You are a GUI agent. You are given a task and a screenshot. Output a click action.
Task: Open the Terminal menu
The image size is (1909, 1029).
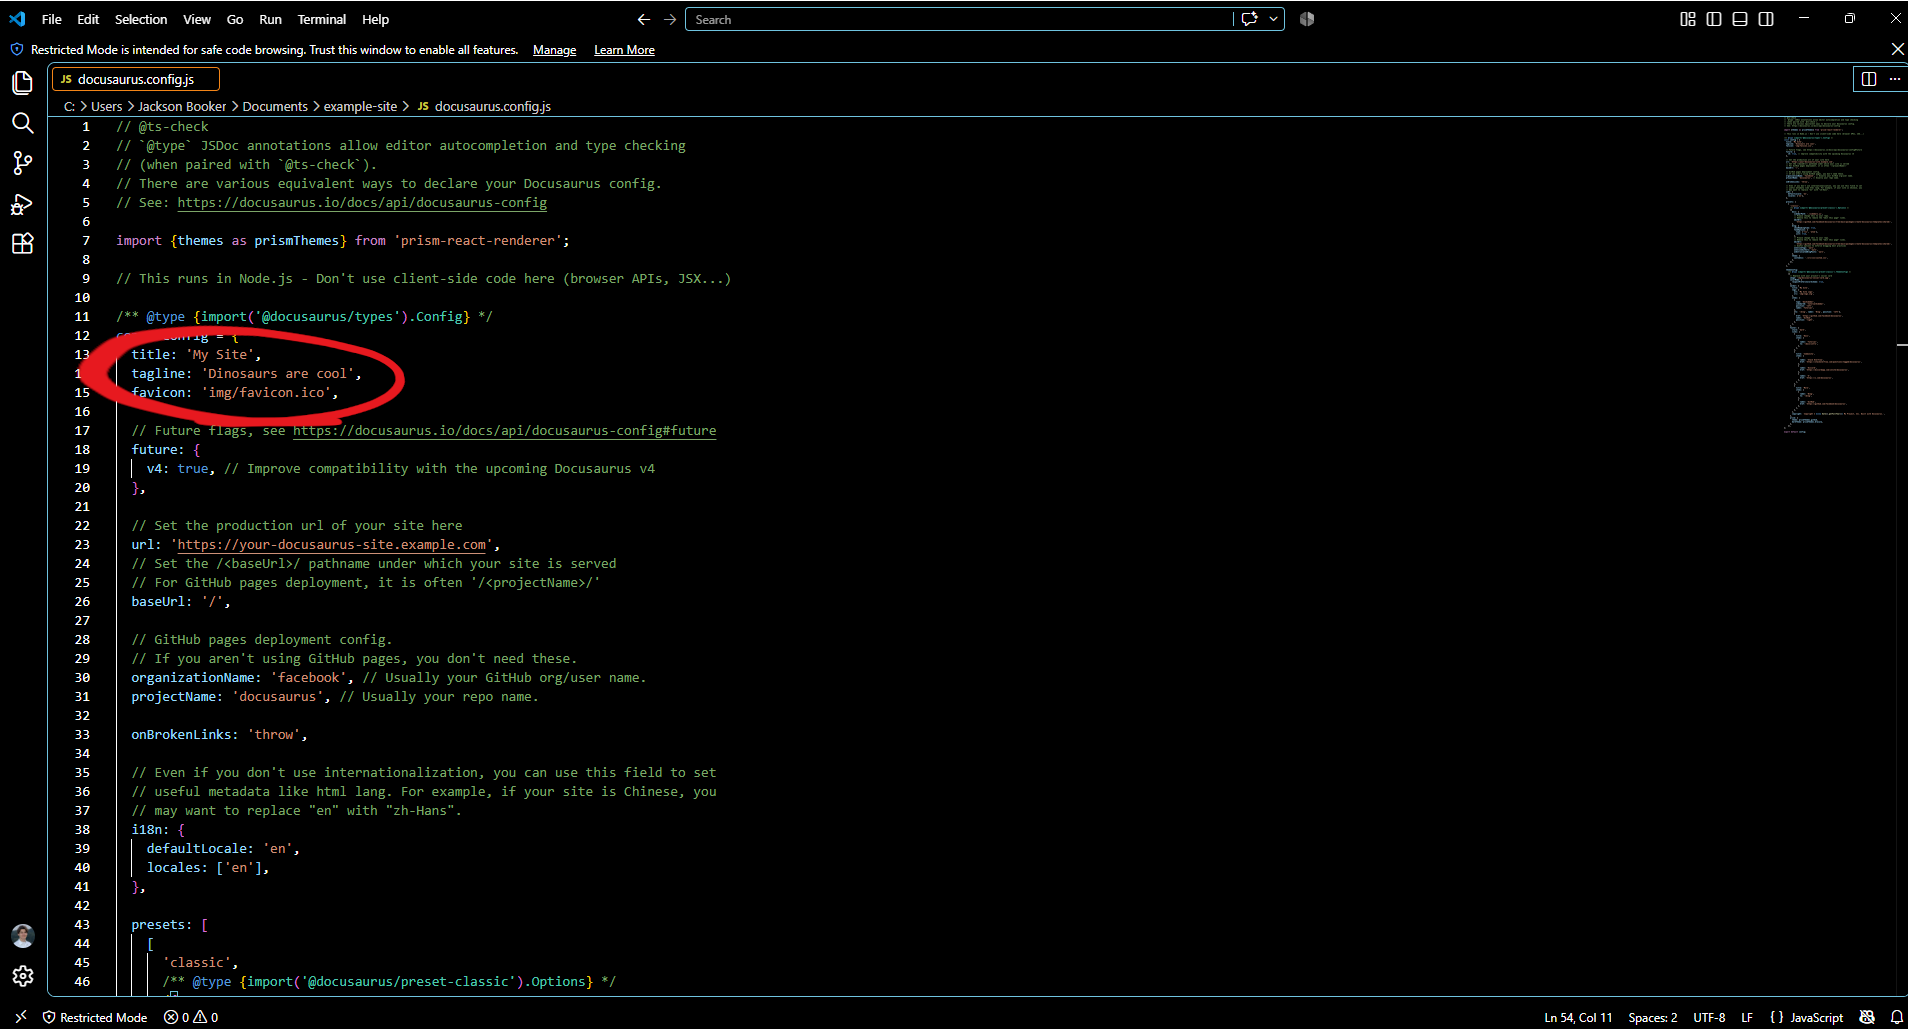[321, 19]
